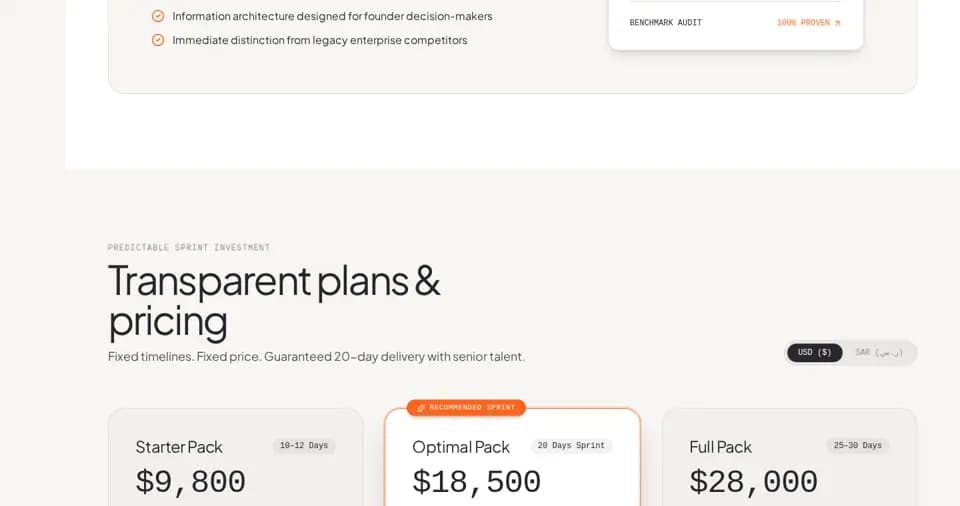This screenshot has width=960, height=506.
Task: Select the Starter Pack plan title
Action: (179, 447)
